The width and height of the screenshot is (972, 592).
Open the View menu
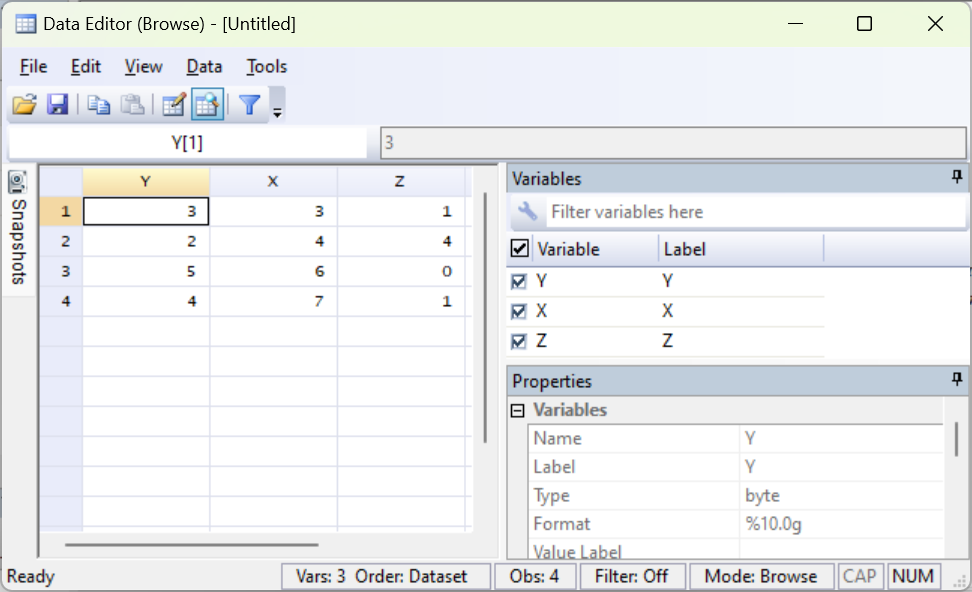(143, 66)
